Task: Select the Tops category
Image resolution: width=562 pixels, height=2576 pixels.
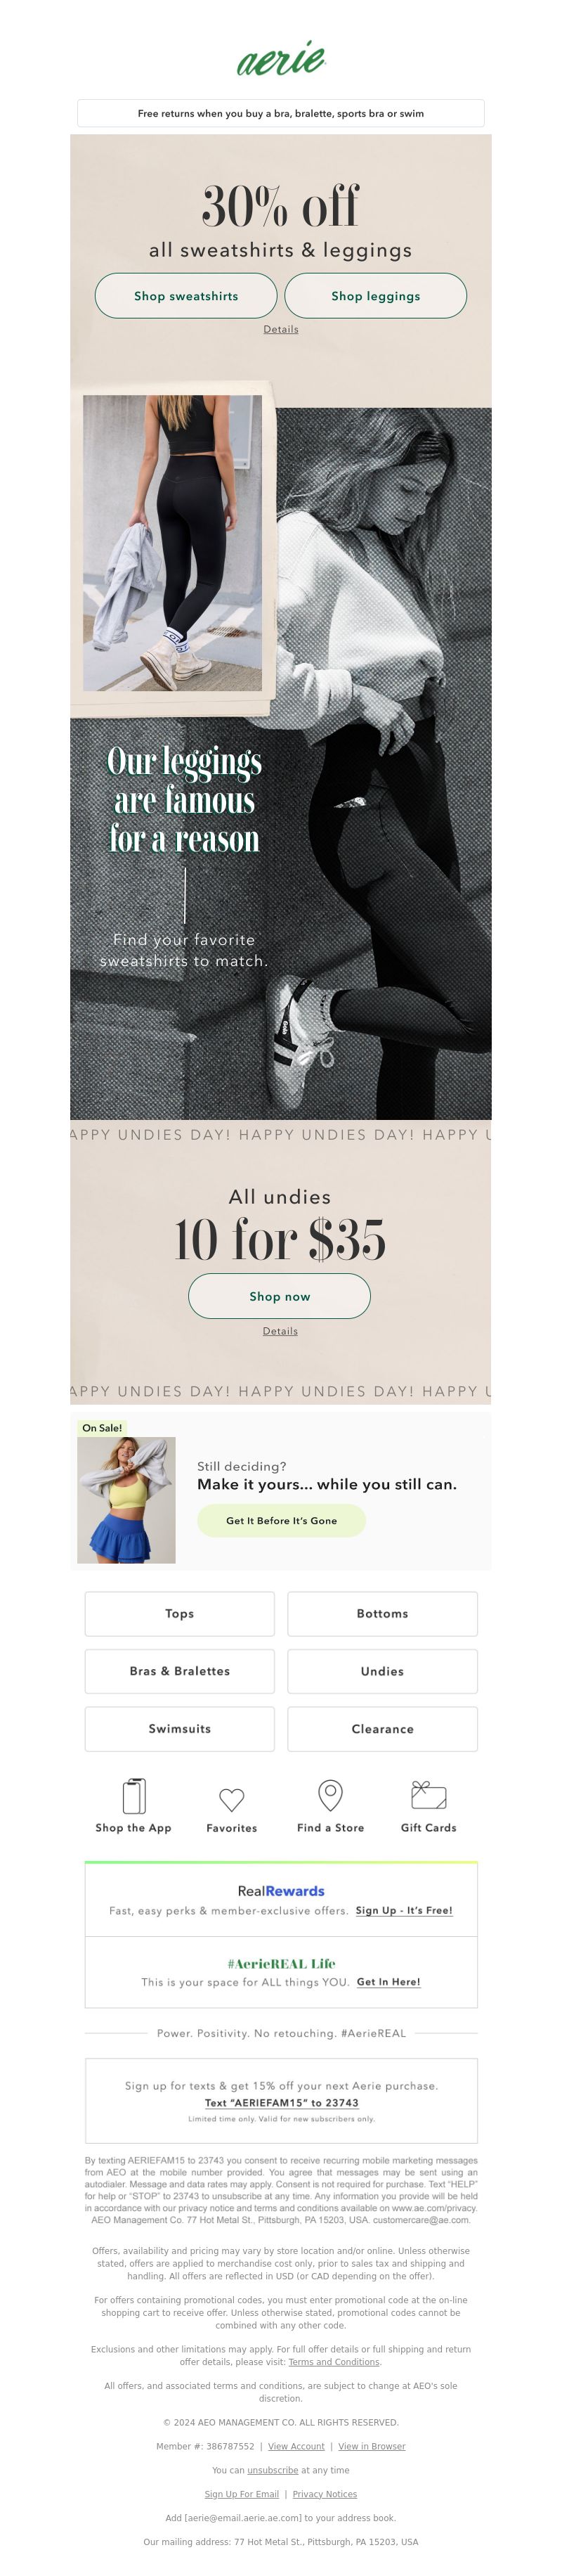Action: pos(180,1613)
